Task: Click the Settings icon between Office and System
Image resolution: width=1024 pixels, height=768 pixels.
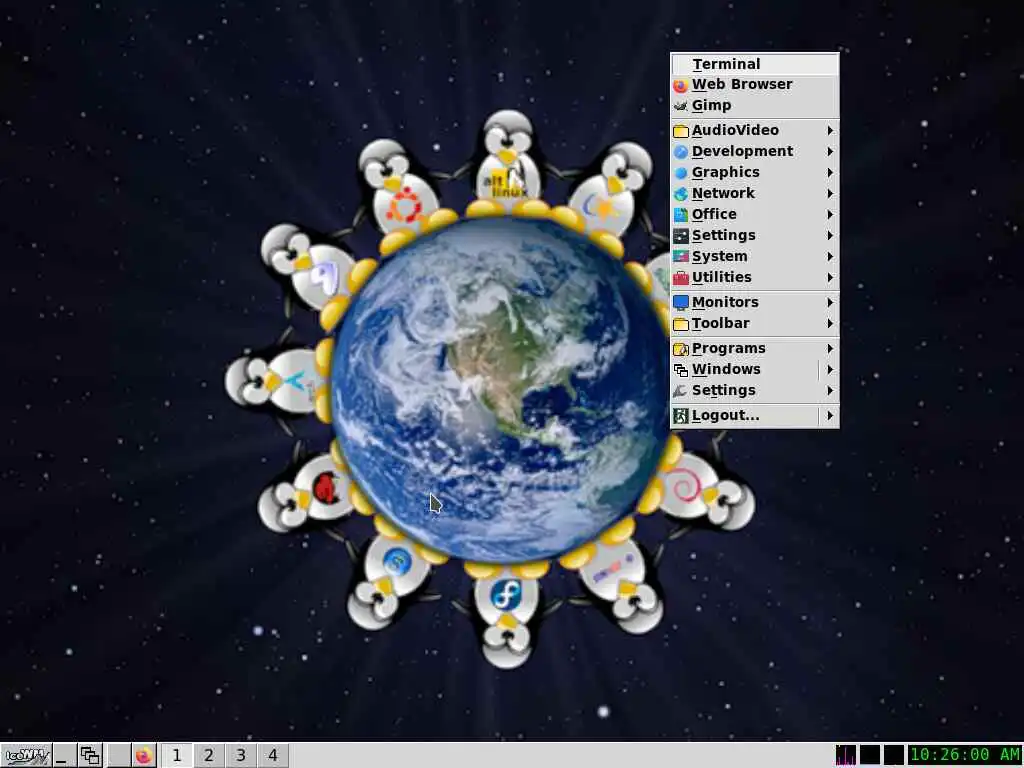Action: click(x=680, y=235)
